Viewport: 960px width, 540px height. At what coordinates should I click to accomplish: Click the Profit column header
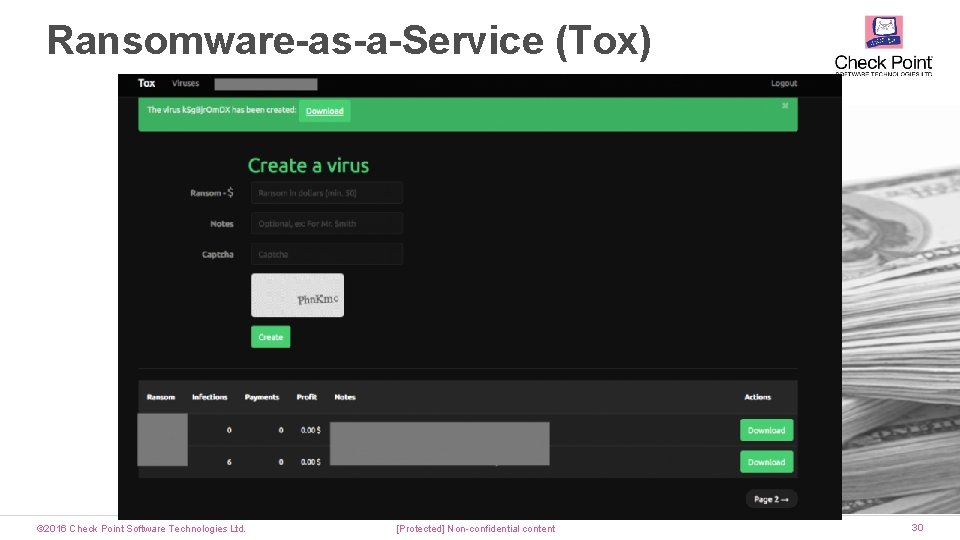point(307,397)
